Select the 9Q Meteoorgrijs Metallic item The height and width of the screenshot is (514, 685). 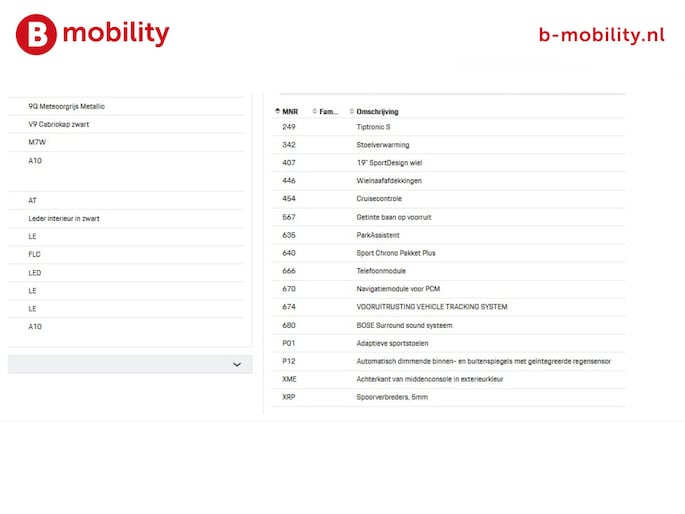(67, 106)
